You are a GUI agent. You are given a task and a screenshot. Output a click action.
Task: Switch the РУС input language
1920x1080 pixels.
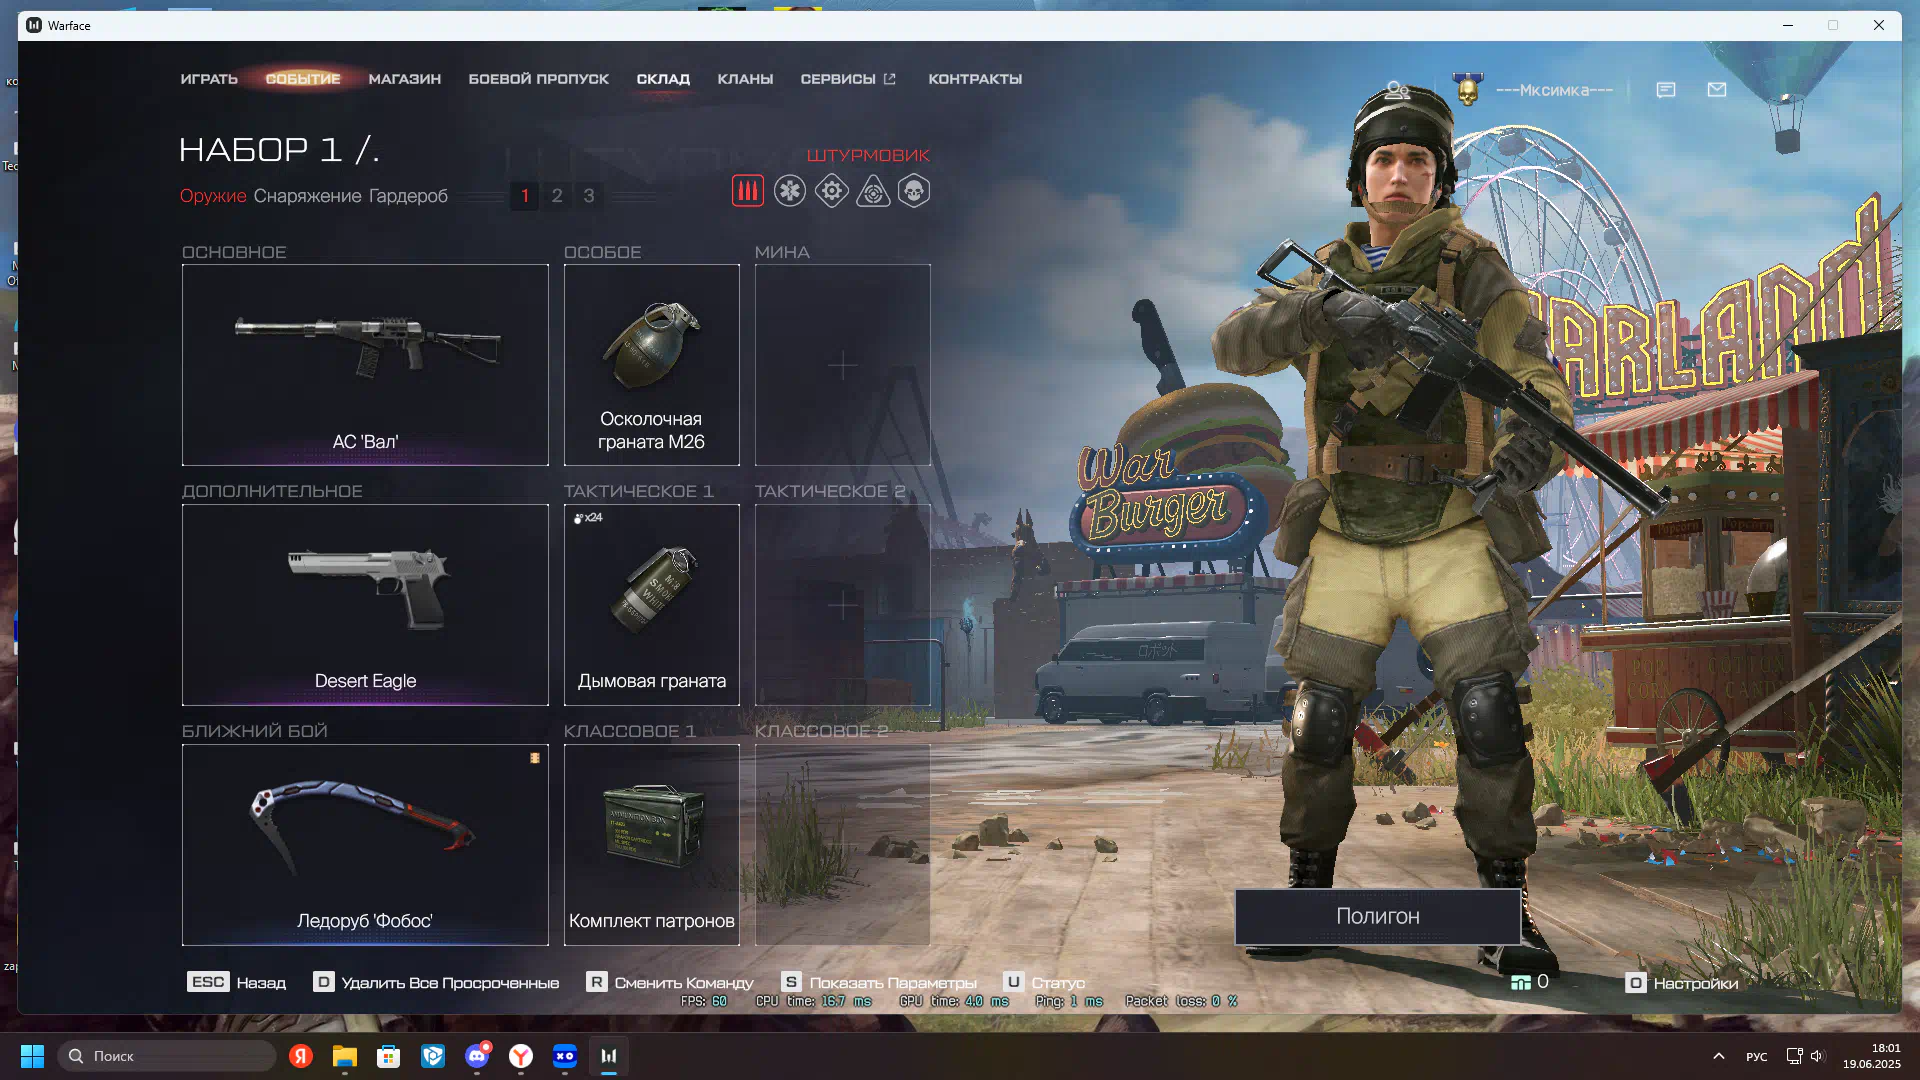(x=1756, y=1056)
